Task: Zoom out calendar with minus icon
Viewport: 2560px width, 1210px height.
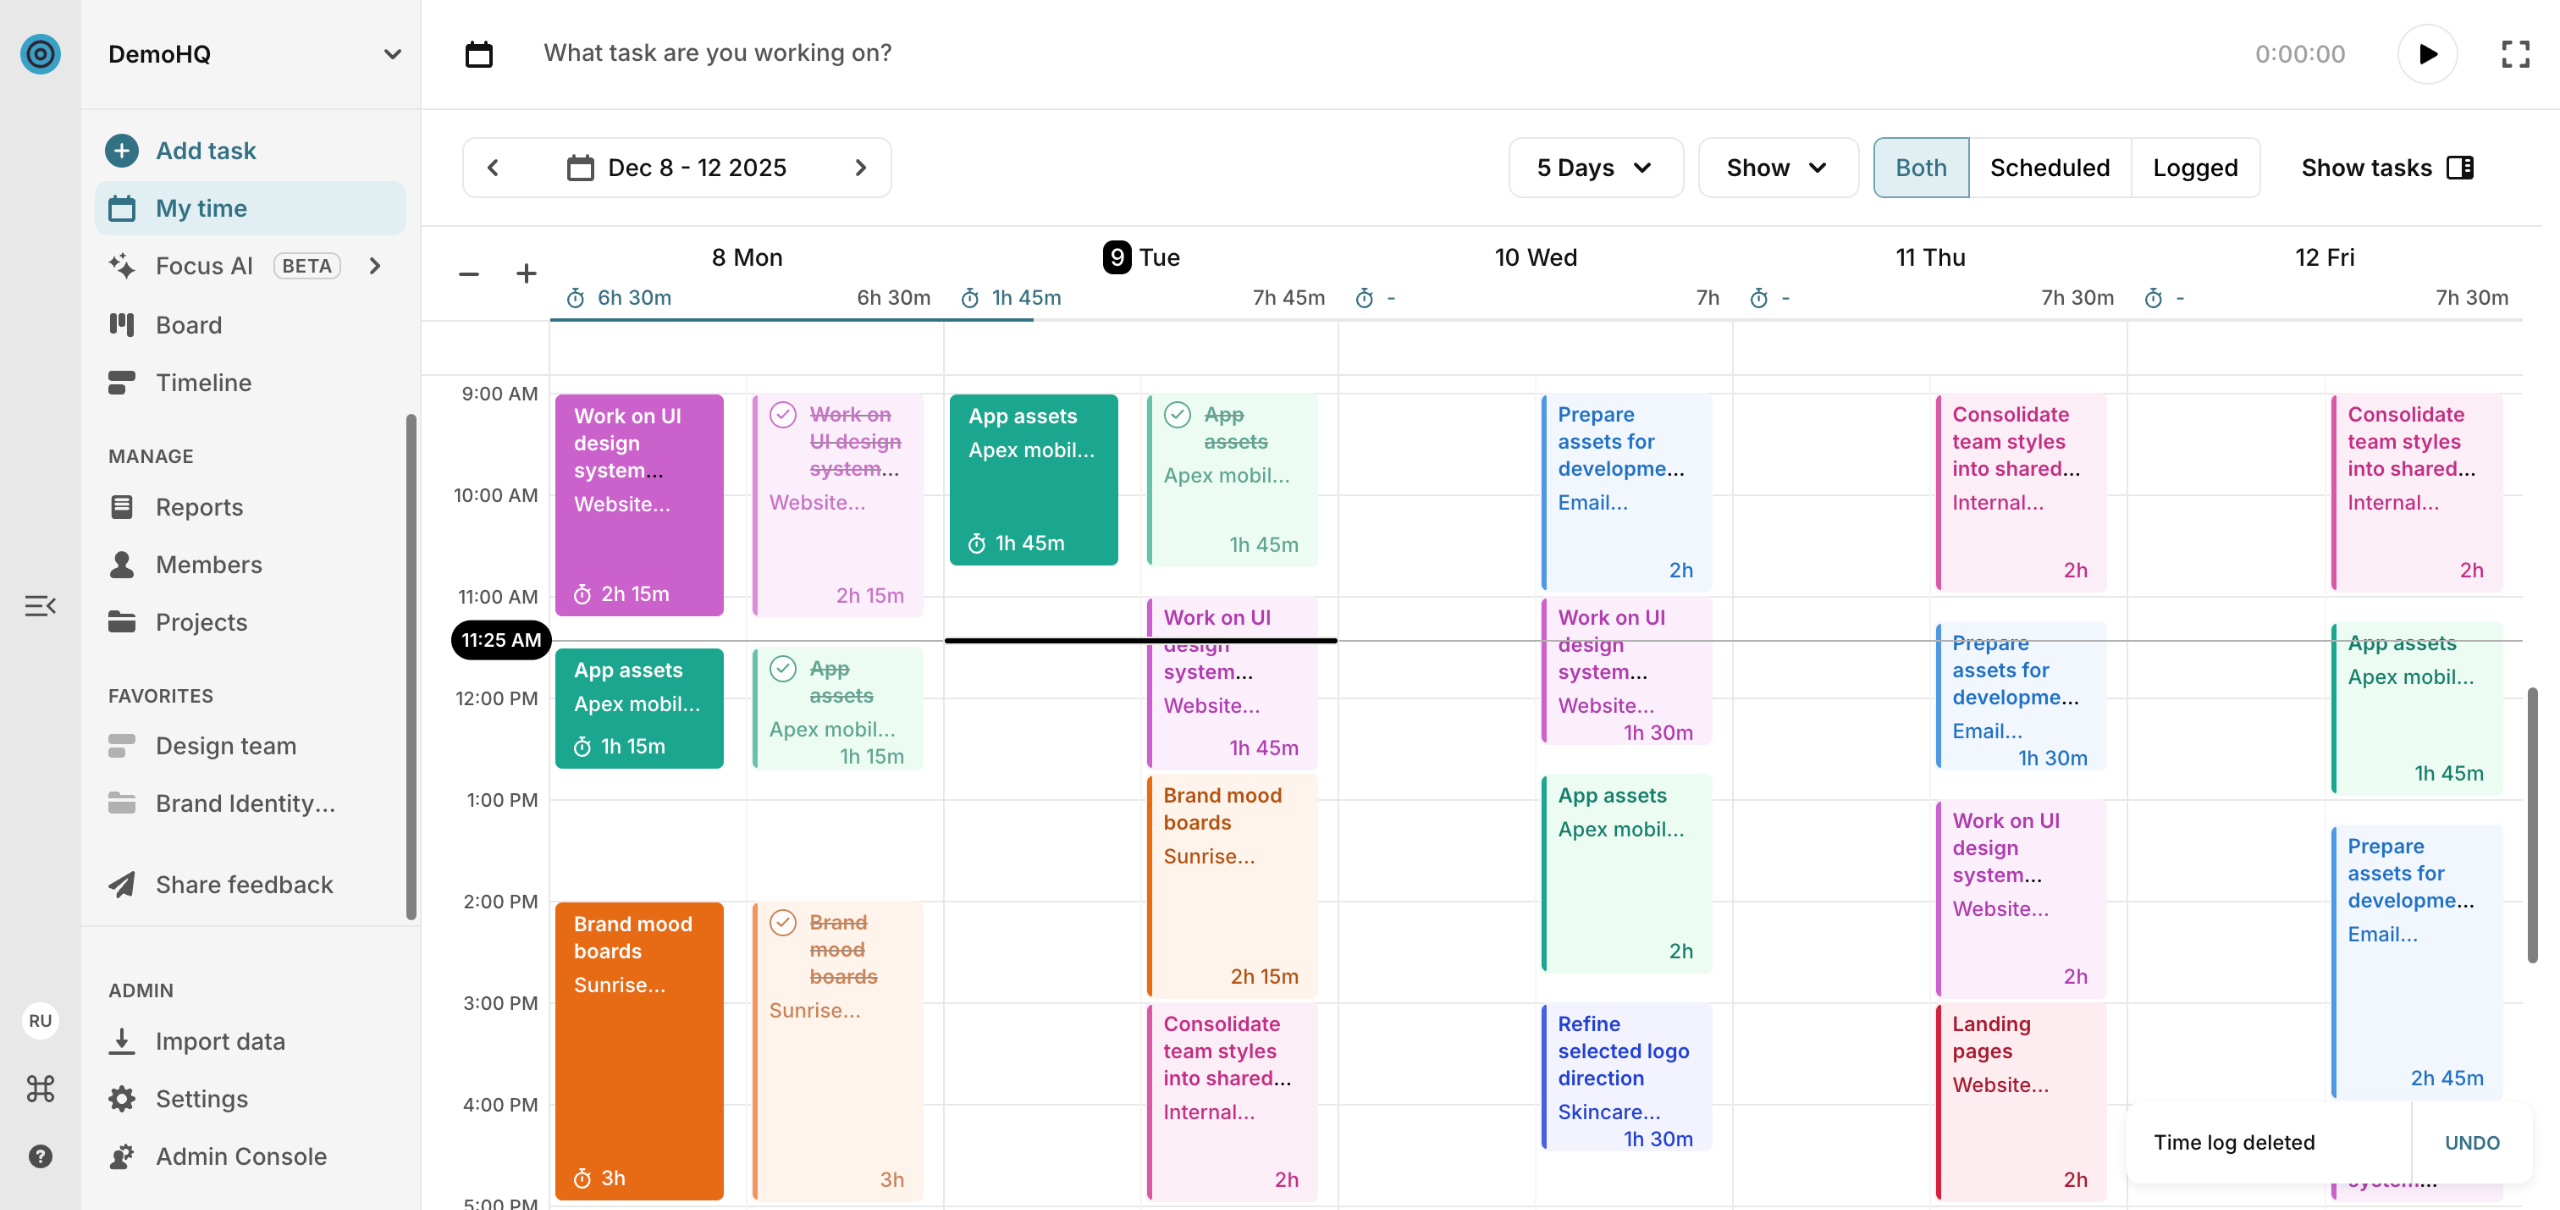Action: coord(469,273)
